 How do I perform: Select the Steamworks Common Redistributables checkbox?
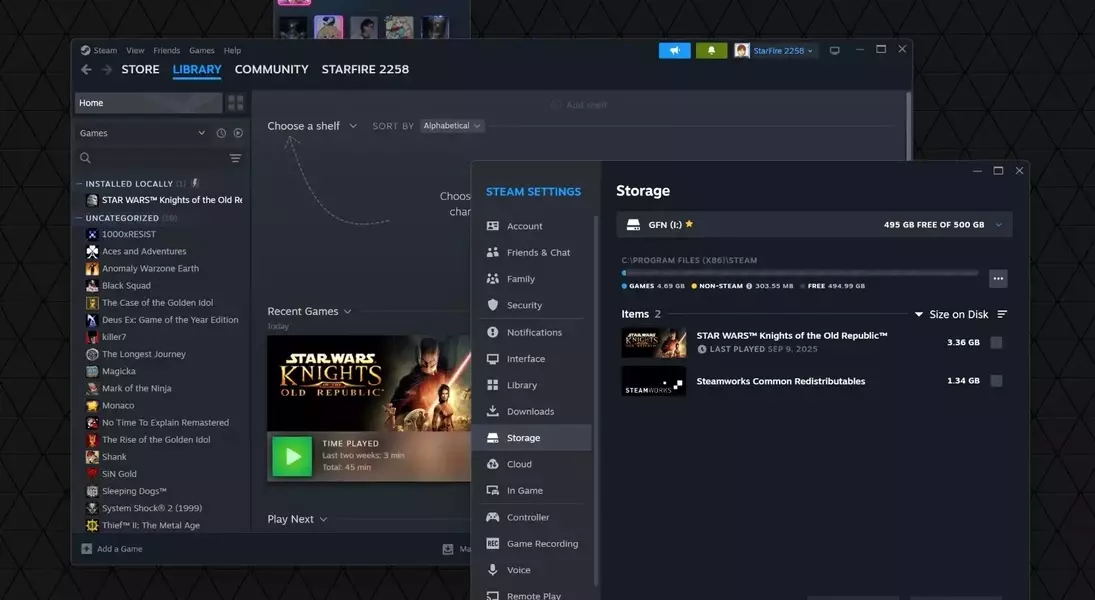[995, 381]
